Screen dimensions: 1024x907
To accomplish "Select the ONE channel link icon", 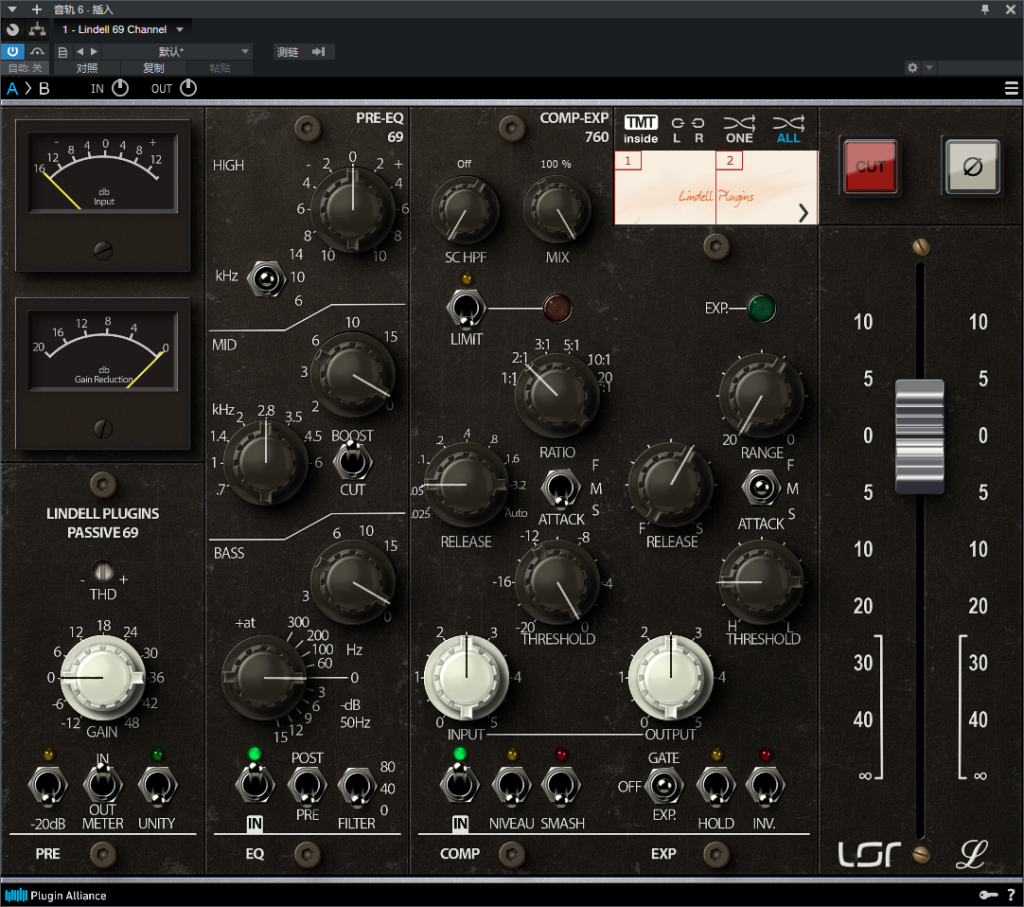I will pos(739,129).
